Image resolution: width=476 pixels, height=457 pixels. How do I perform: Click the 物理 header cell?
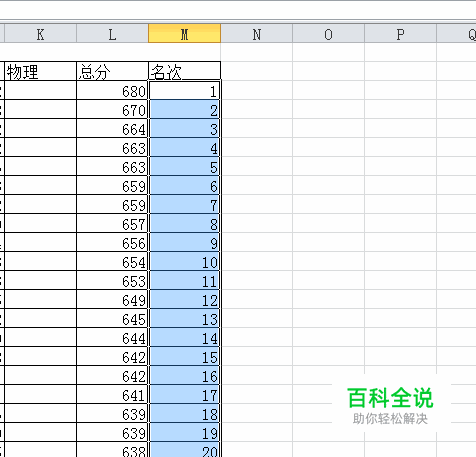[40, 71]
